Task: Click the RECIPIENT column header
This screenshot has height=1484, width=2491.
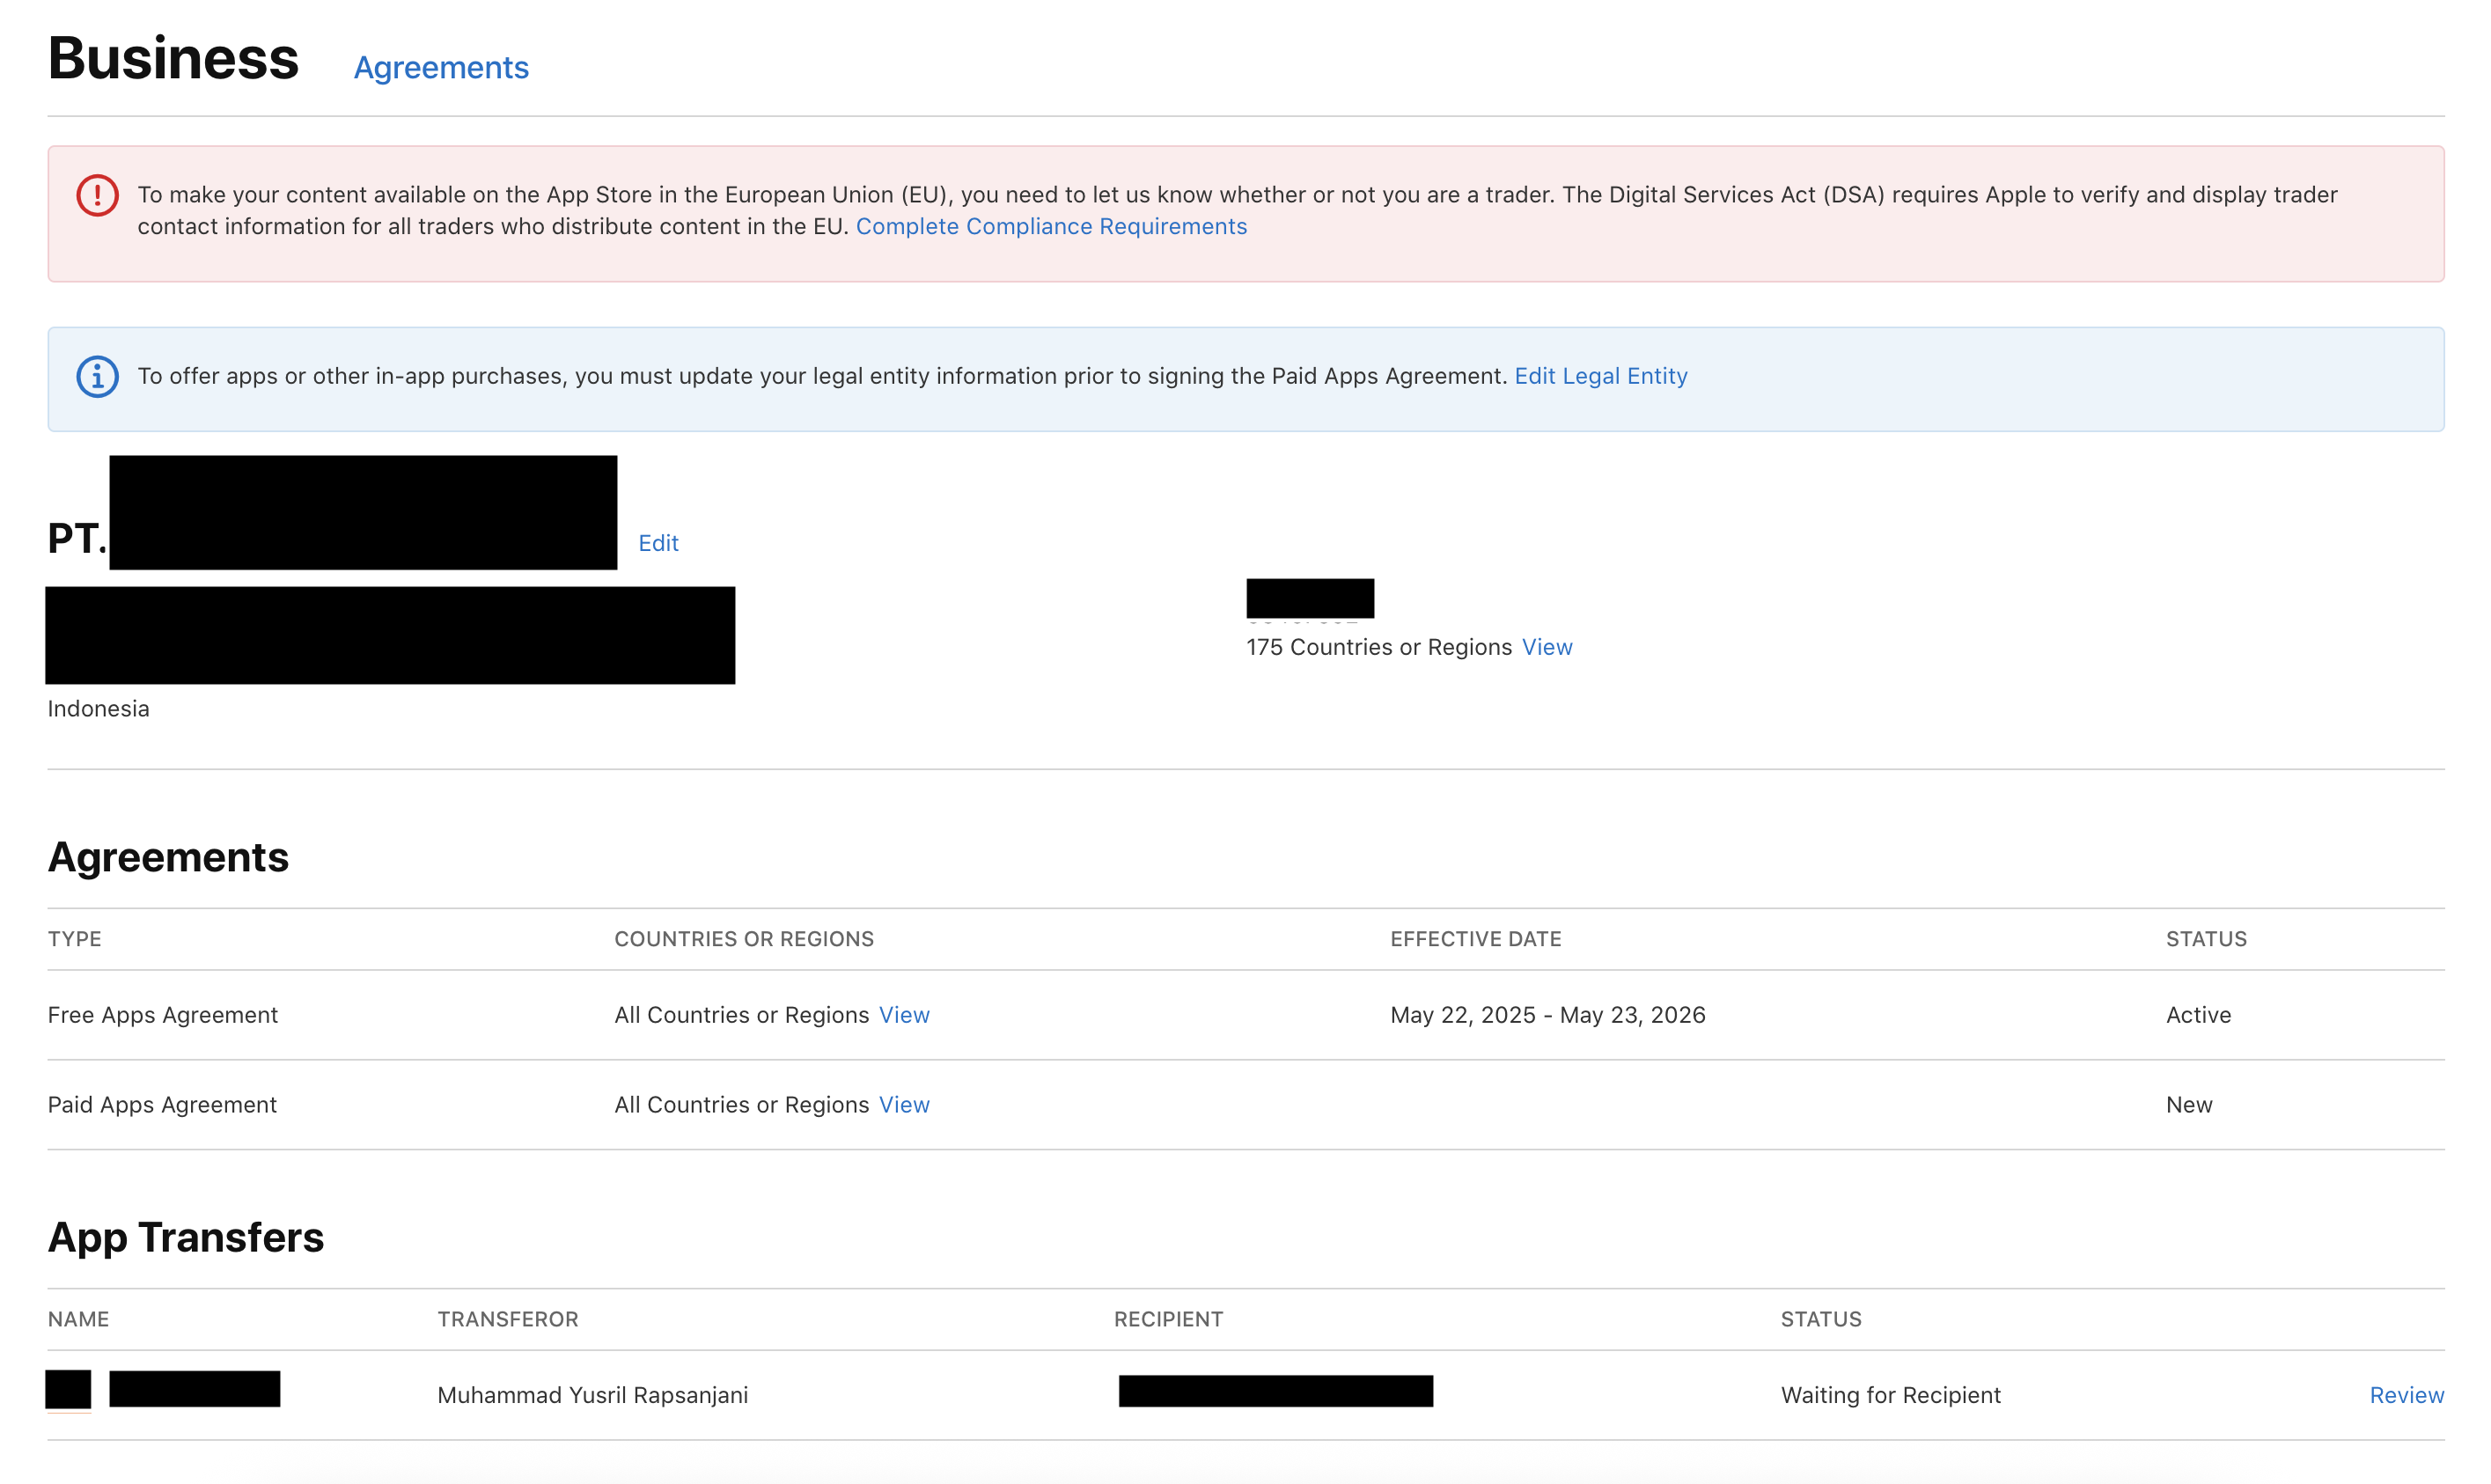Action: (1168, 1319)
